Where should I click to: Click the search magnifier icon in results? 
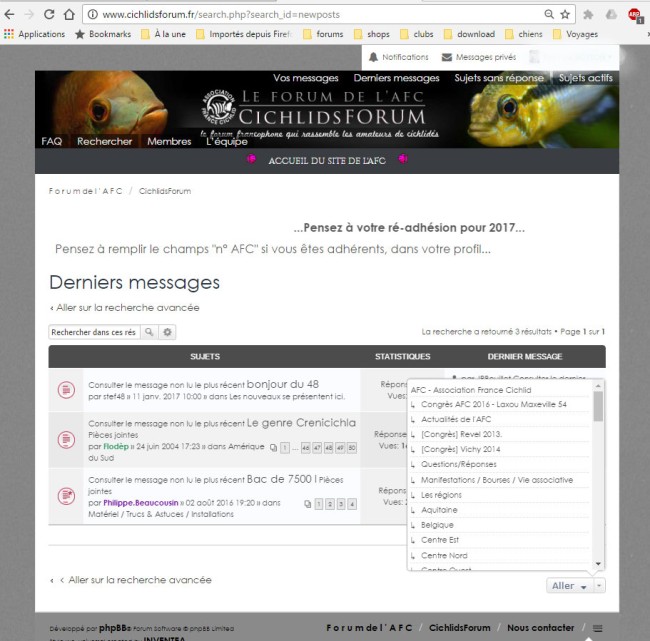149,332
